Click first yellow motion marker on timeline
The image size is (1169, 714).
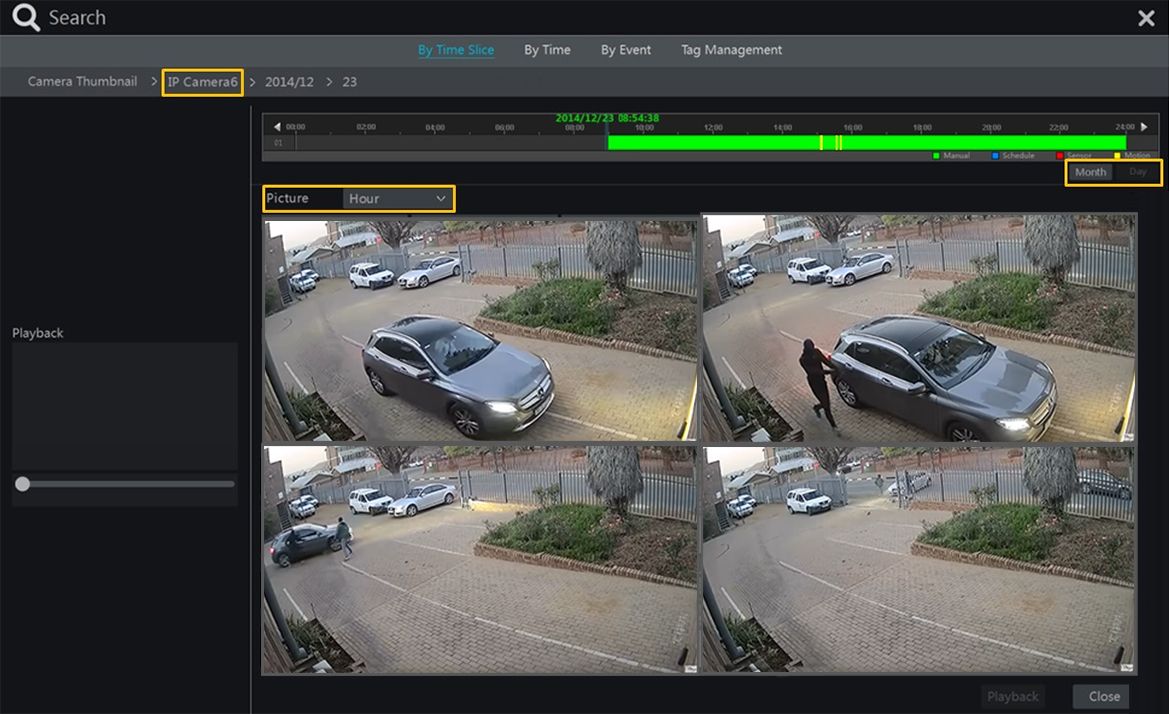[821, 143]
